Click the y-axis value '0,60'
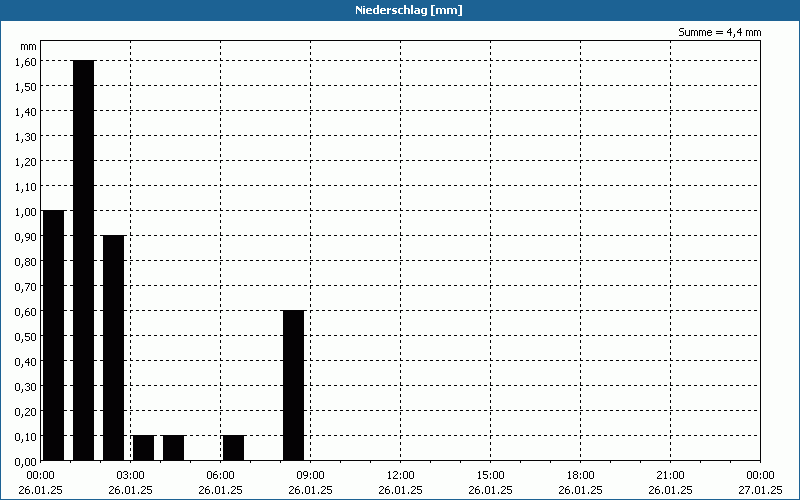Screen dimensions: 800x500 pyautogui.click(x=26, y=311)
